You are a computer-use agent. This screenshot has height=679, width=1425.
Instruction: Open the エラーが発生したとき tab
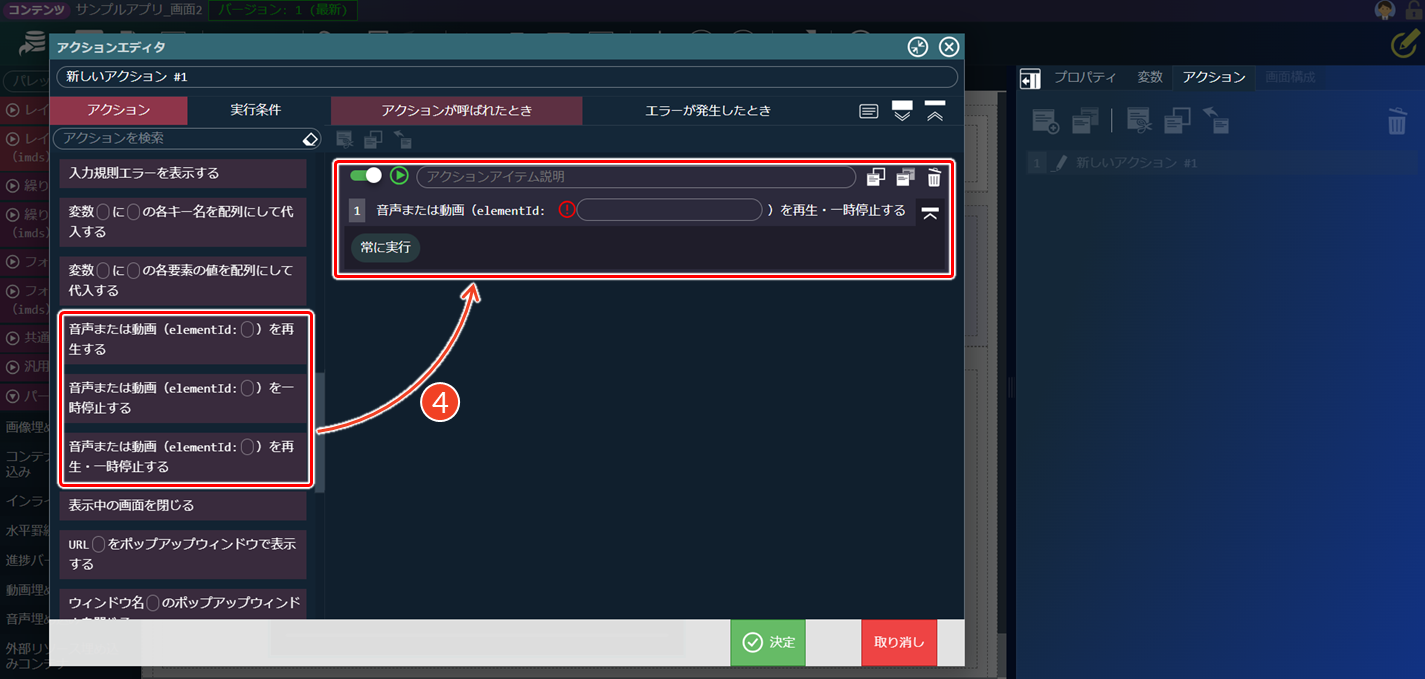[x=707, y=110]
